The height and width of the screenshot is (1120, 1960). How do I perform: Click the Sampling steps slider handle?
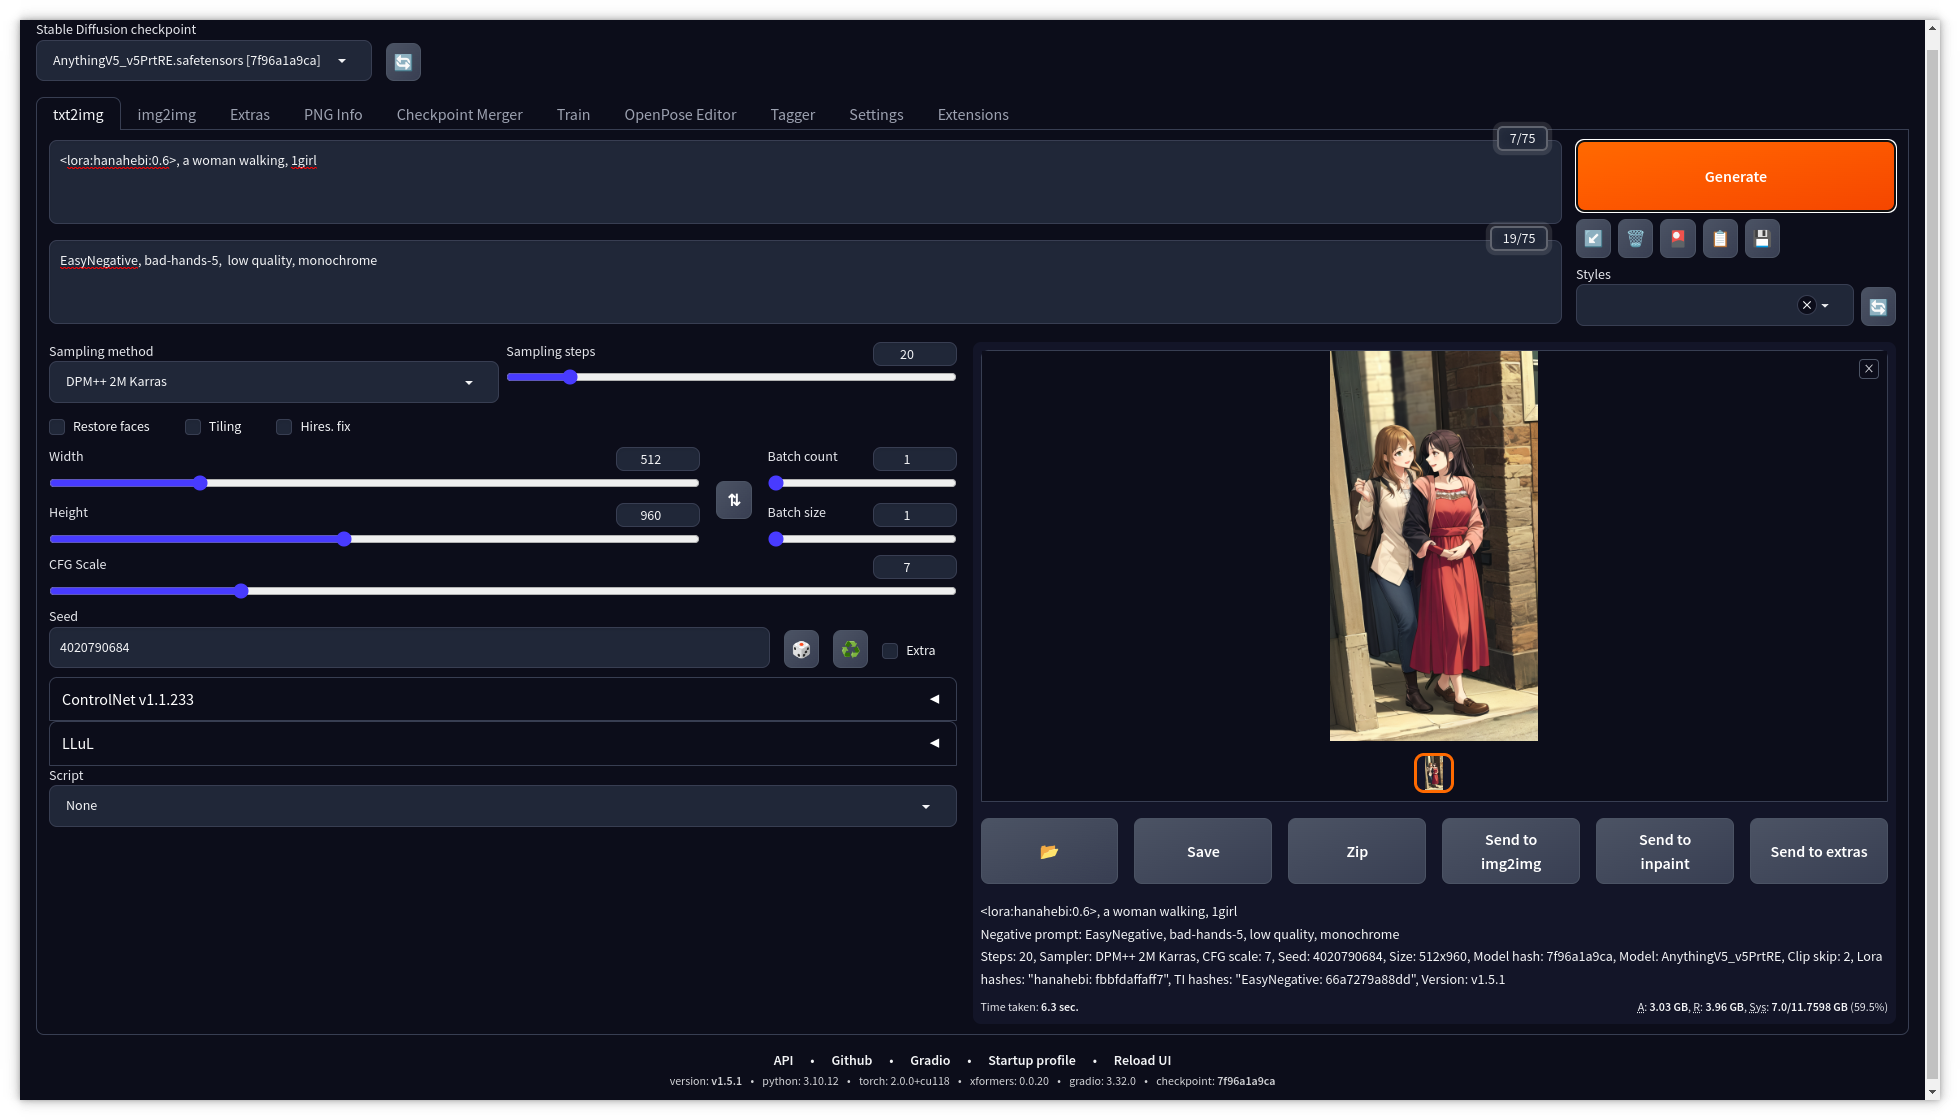570,377
